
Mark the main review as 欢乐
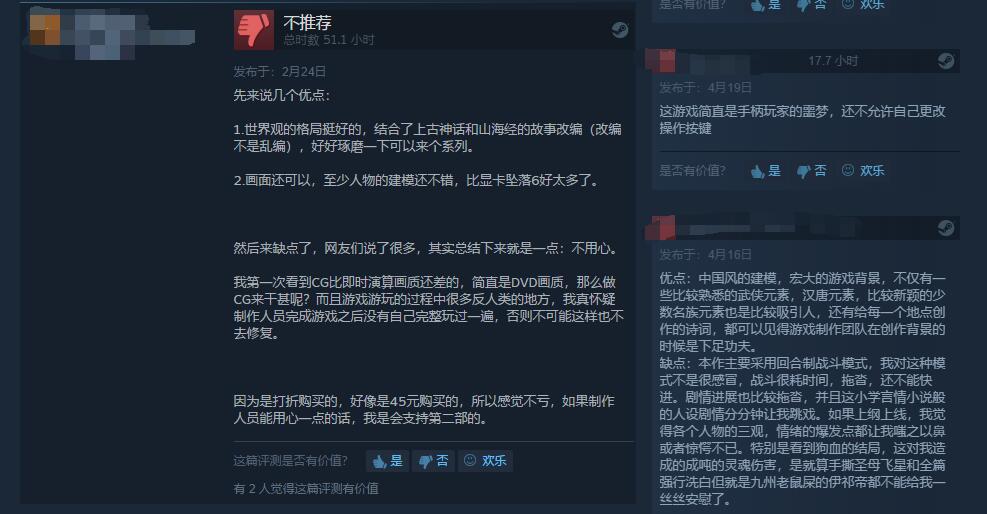coord(485,461)
